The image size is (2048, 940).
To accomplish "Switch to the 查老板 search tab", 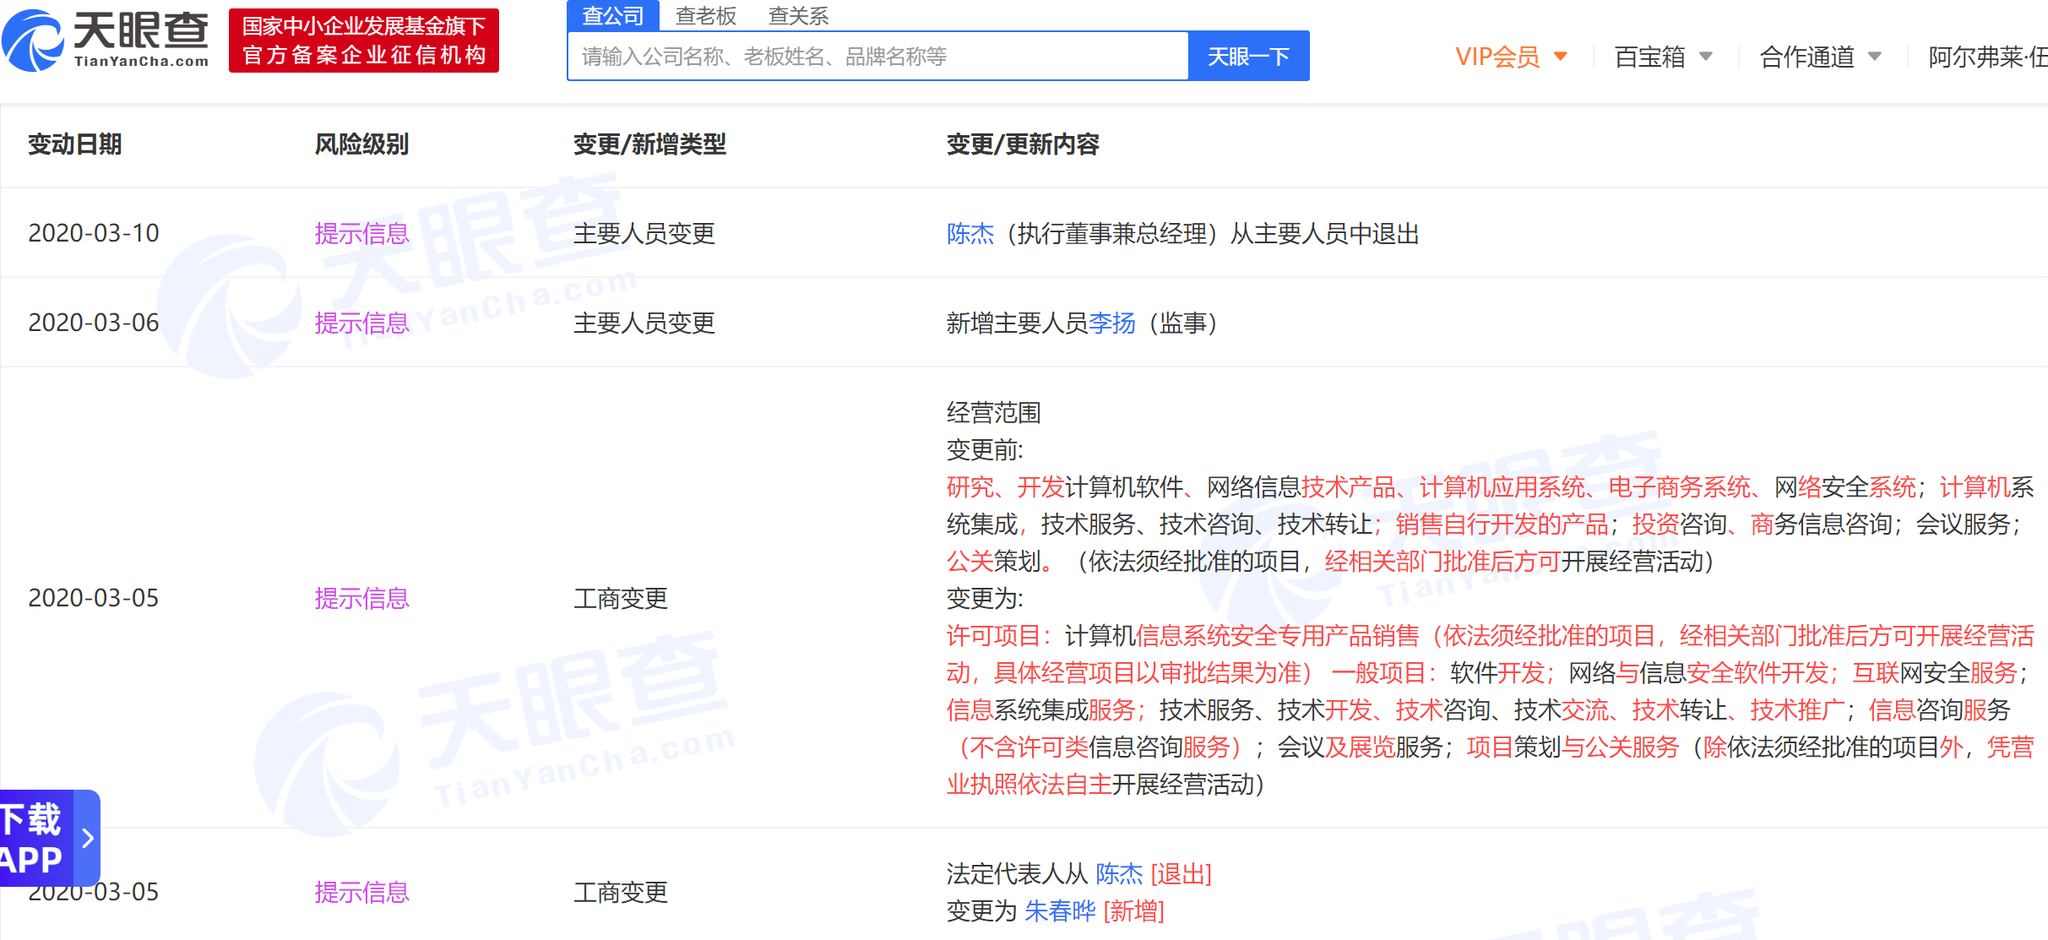I will (706, 15).
